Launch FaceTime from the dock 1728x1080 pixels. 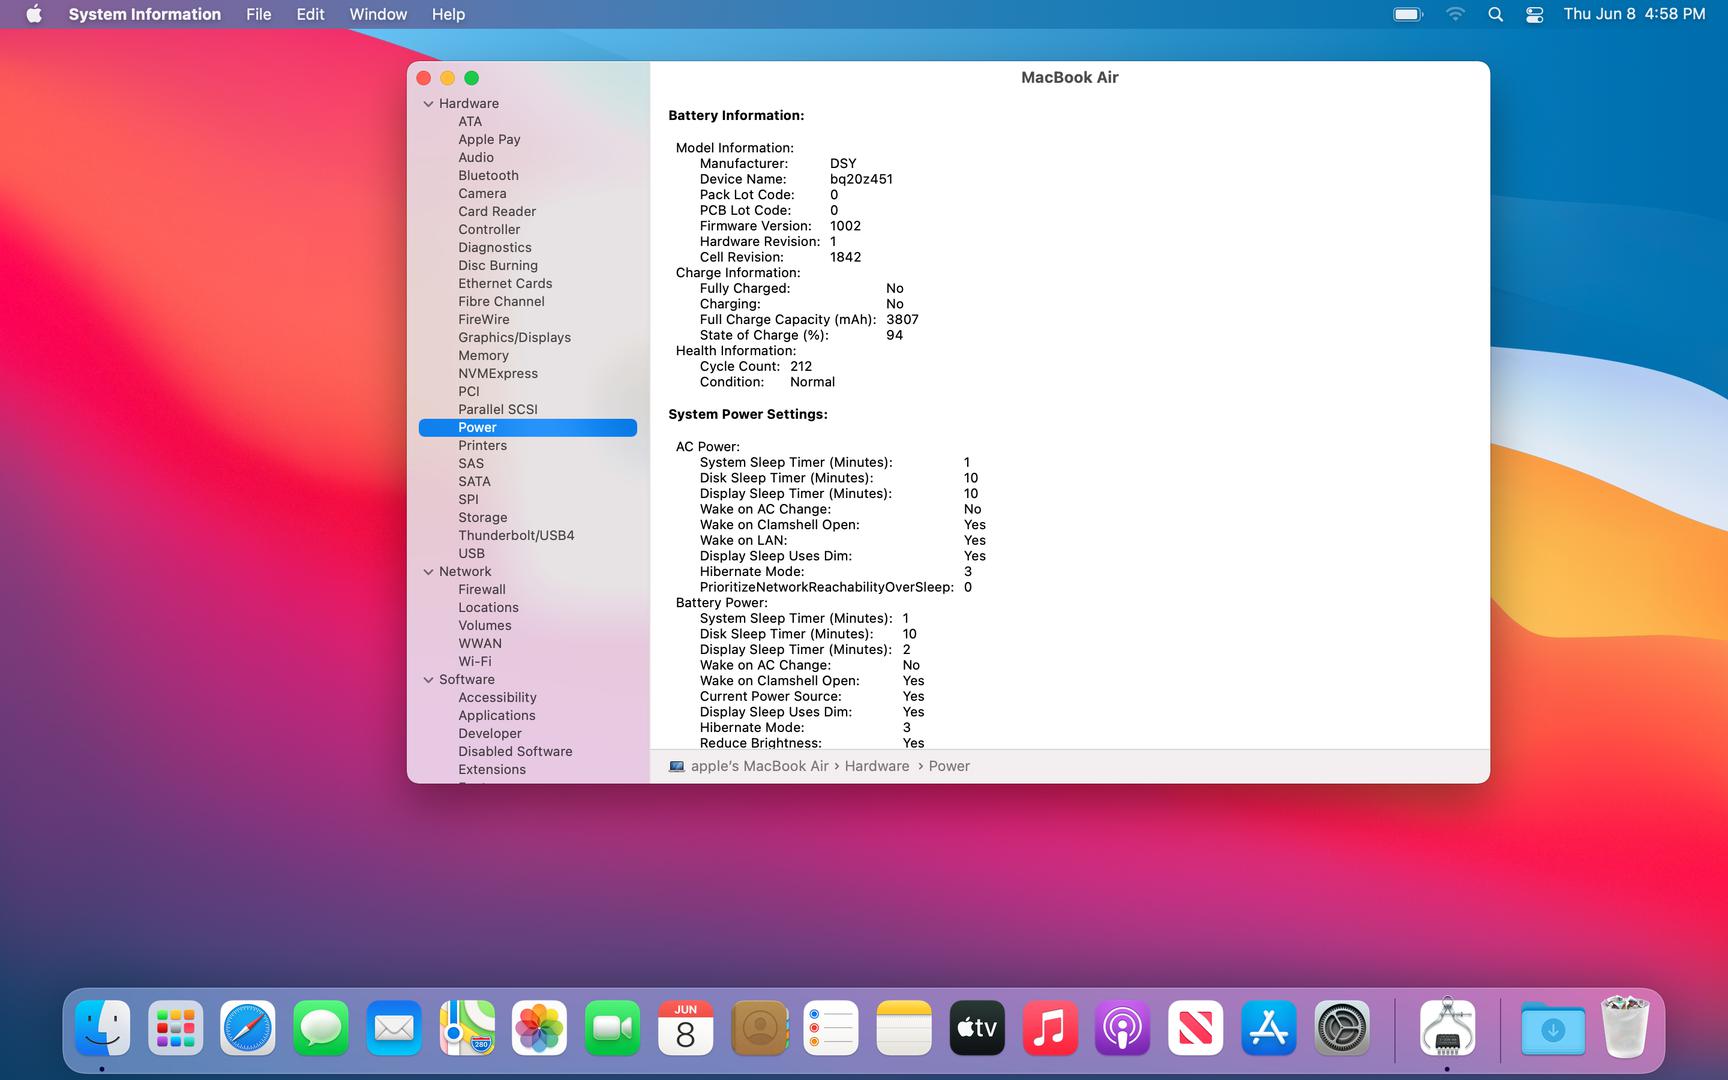coord(612,1028)
